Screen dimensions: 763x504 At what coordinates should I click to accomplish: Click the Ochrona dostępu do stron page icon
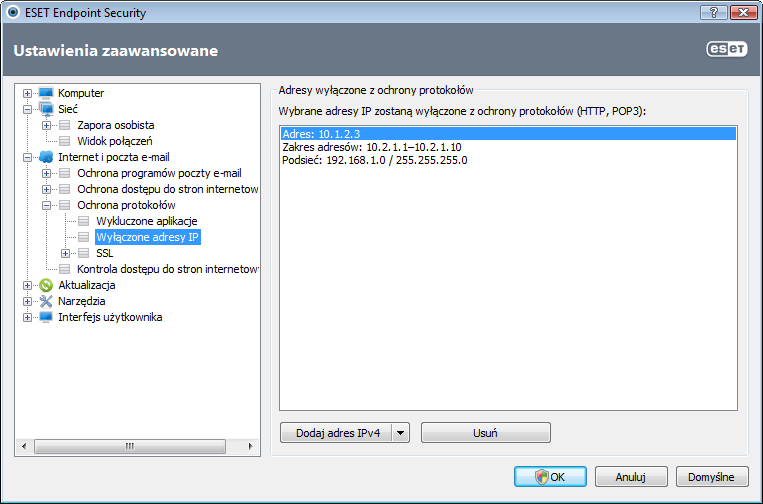pos(65,189)
